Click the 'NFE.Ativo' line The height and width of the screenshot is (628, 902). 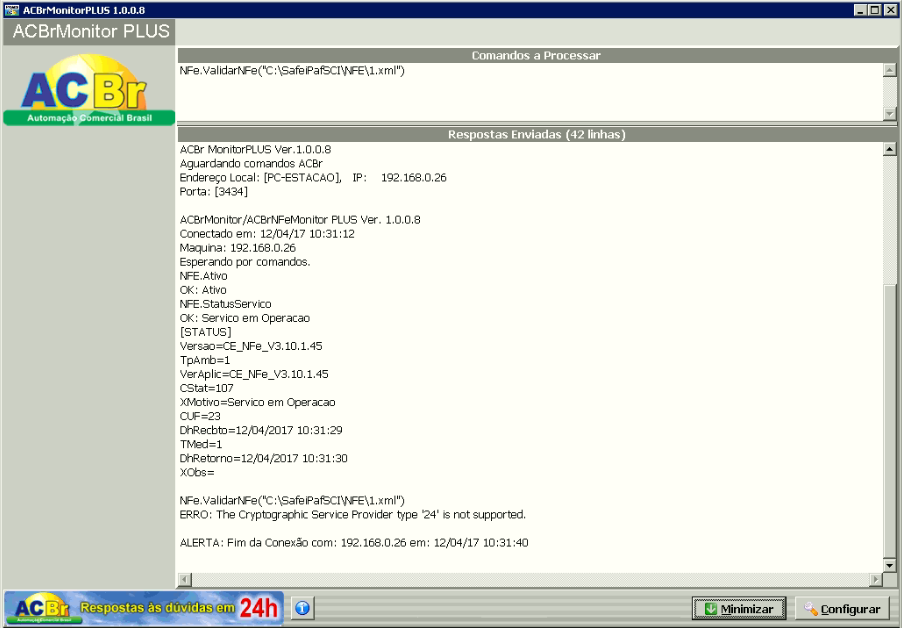coord(204,276)
